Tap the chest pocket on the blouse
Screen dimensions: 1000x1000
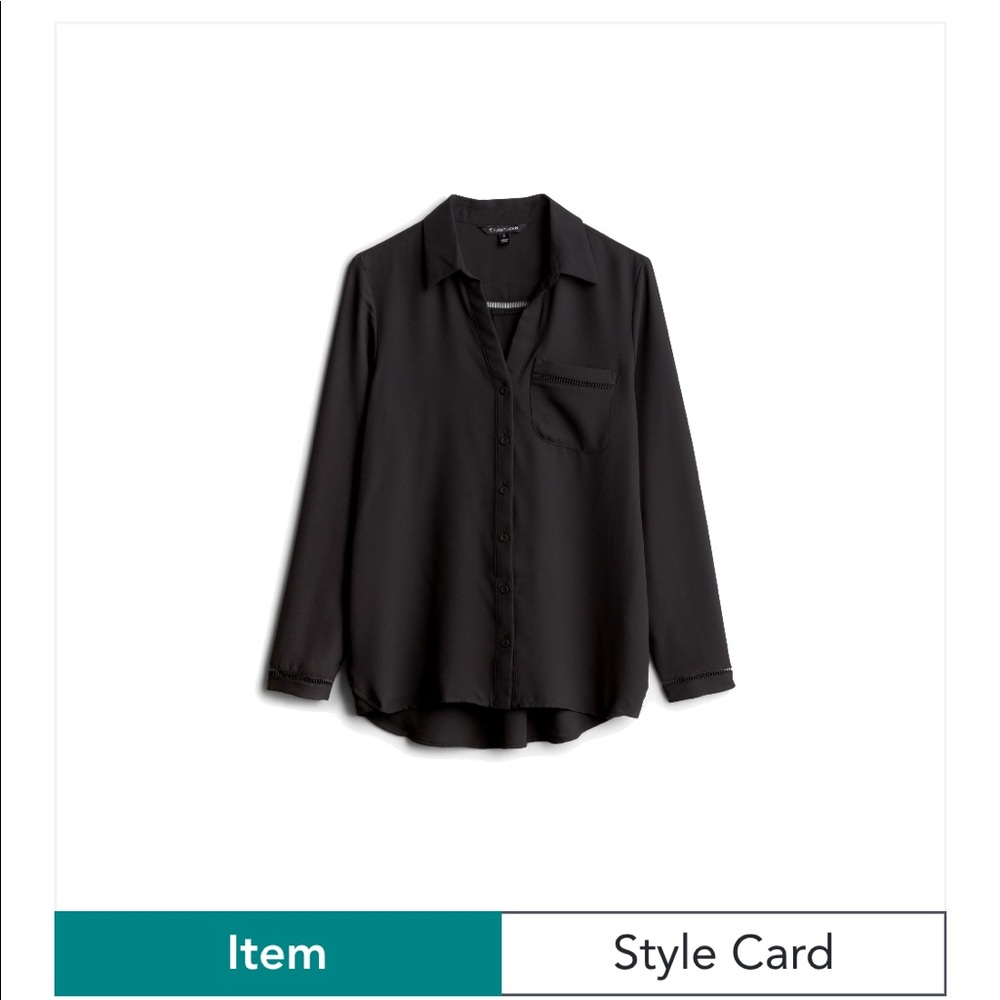(573, 406)
